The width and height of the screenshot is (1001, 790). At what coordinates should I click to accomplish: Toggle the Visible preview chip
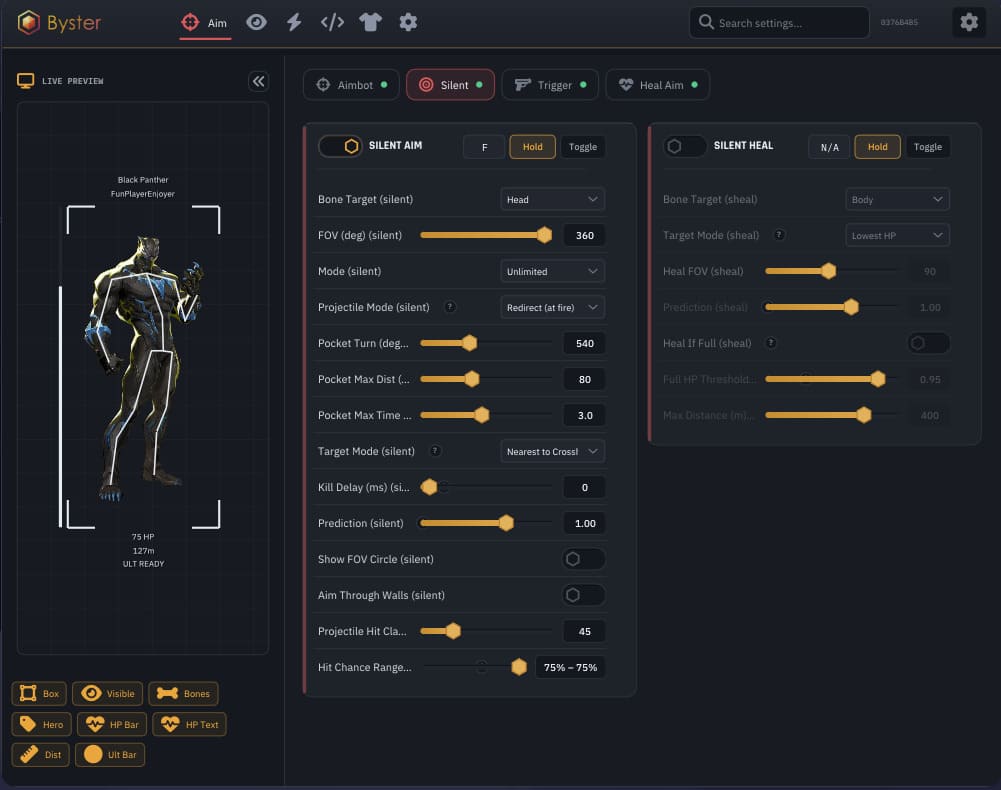pyautogui.click(x=107, y=694)
